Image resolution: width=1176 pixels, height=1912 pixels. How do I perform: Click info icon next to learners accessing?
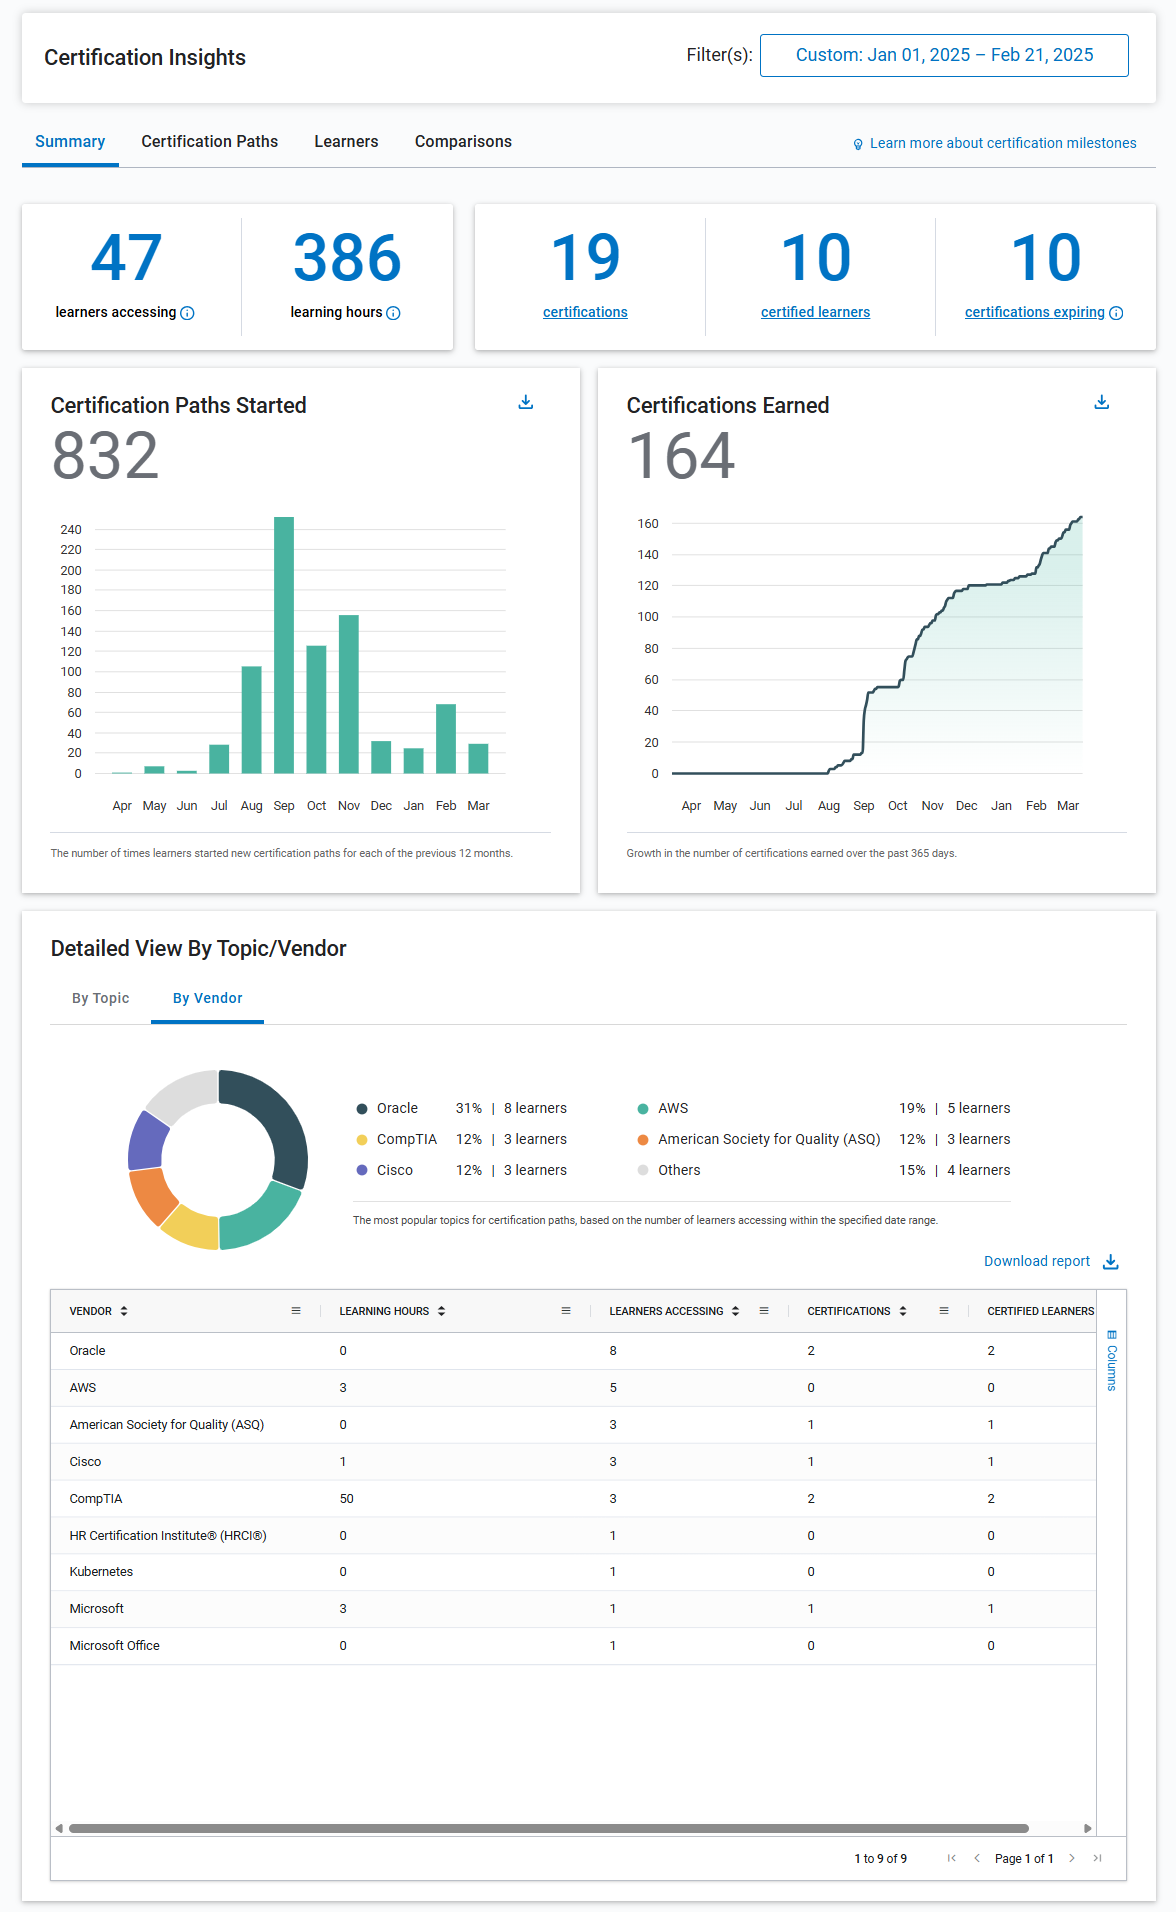click(x=187, y=313)
